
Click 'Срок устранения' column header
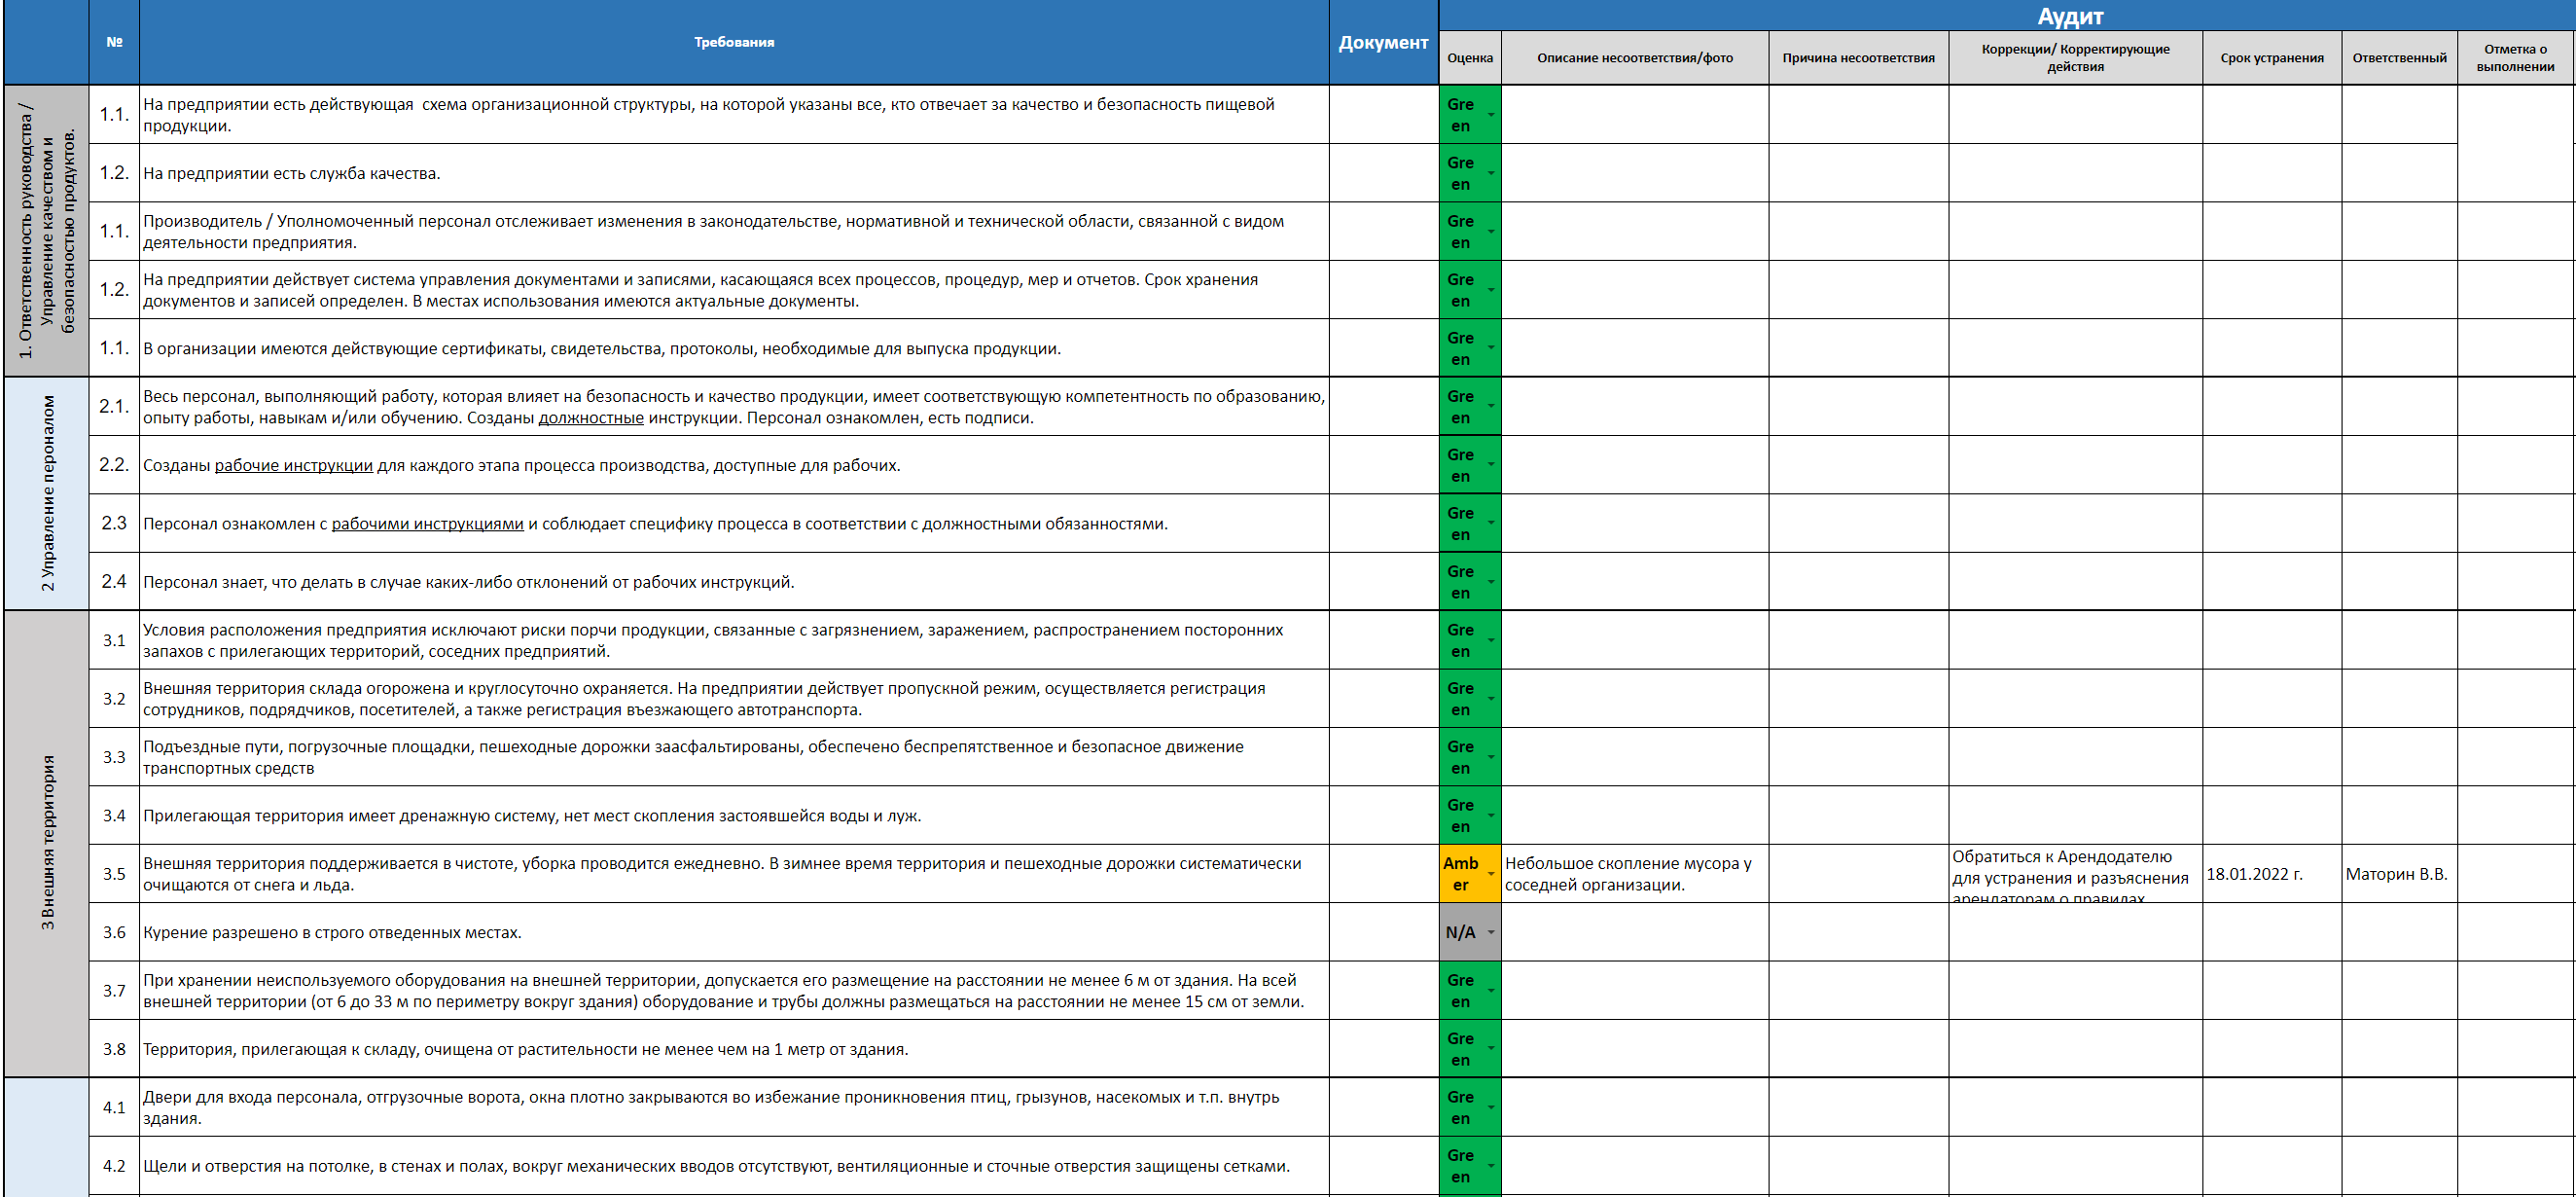2271,58
